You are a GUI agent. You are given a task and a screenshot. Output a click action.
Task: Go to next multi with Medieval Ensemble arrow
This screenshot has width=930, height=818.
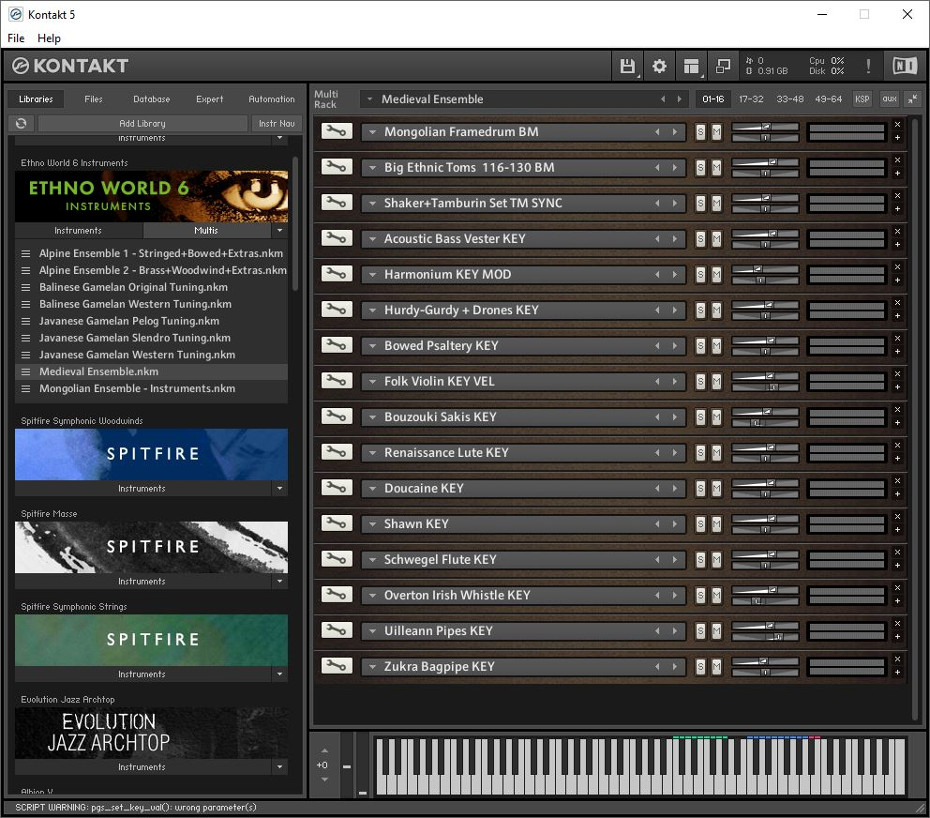[679, 99]
